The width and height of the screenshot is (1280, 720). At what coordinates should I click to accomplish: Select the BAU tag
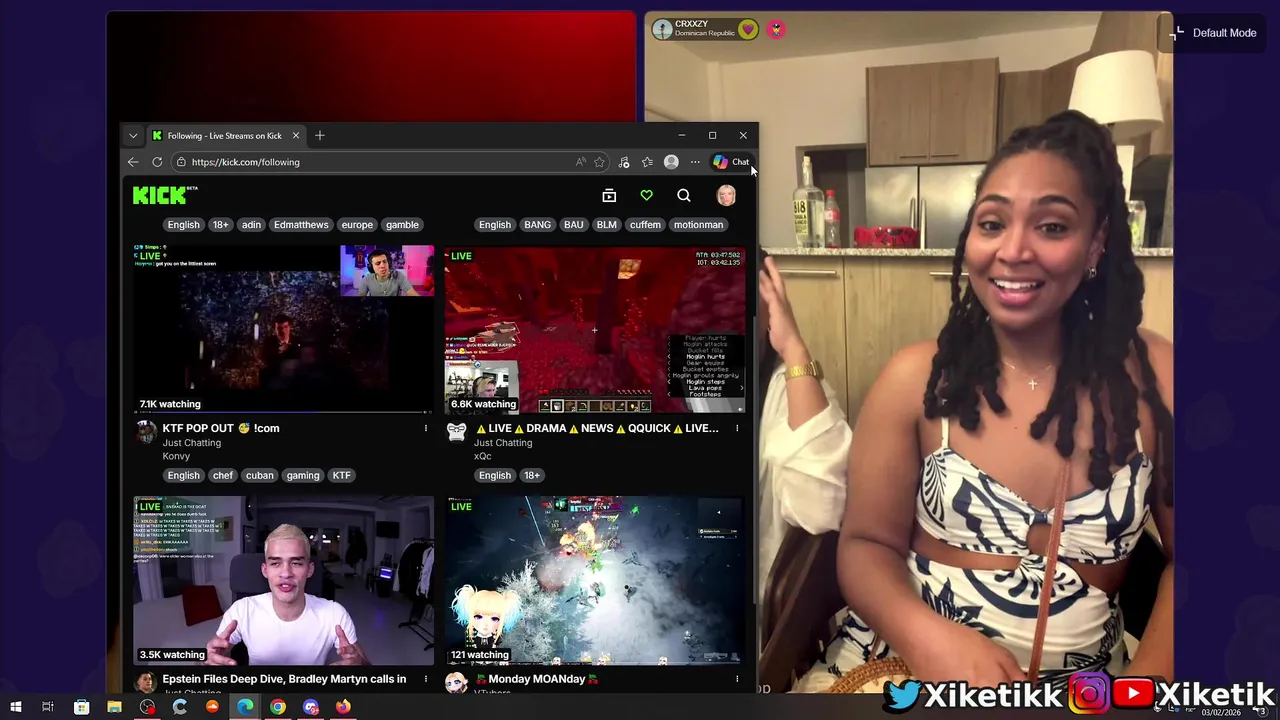[x=573, y=225]
